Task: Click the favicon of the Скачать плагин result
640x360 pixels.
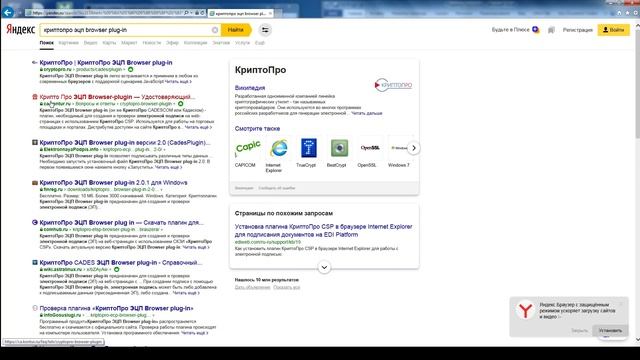Action: 35,222
